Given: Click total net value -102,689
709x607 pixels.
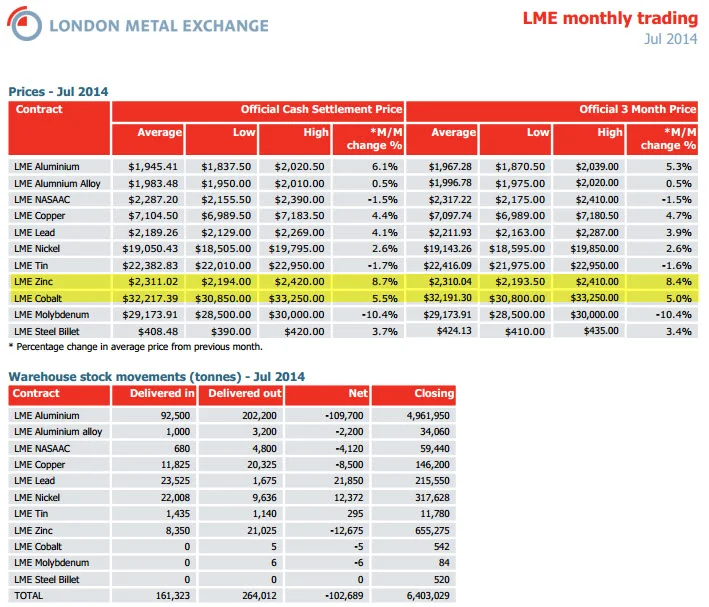Looking at the screenshot, I should click(344, 596).
